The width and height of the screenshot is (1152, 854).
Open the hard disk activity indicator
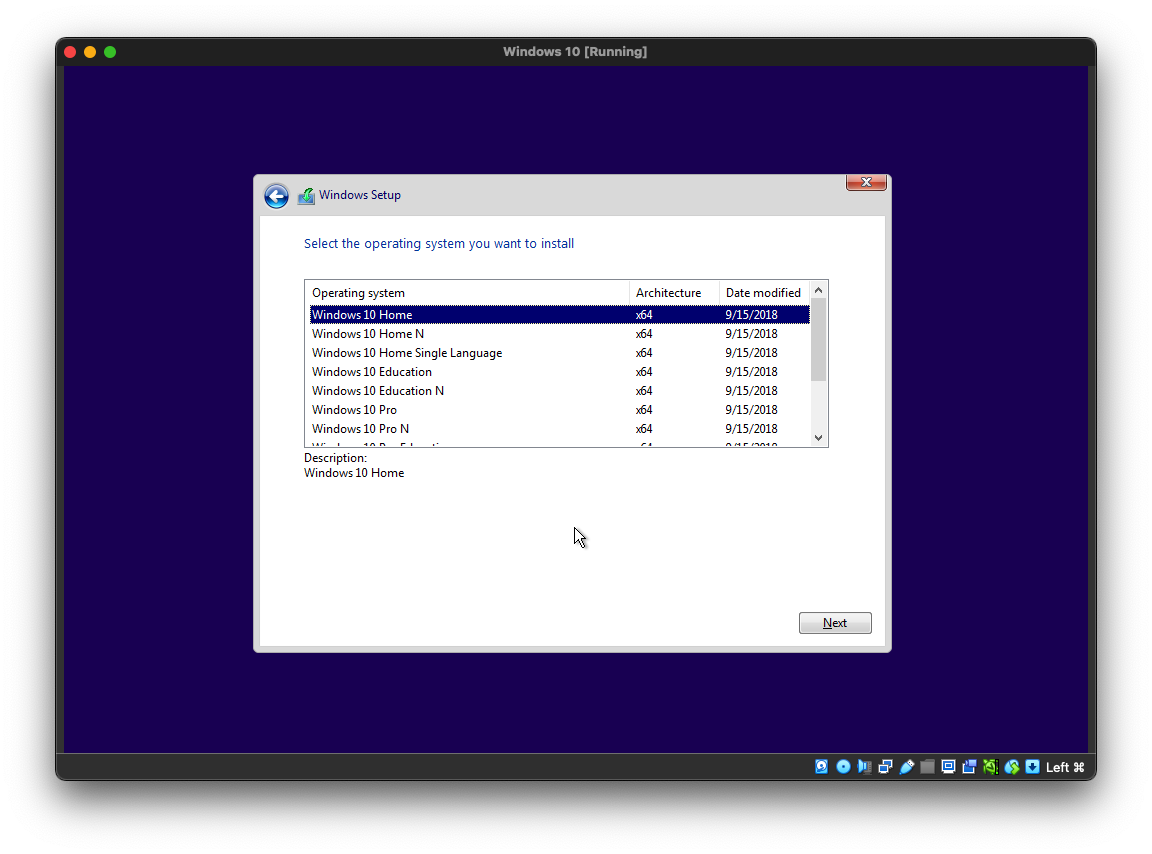coord(822,767)
